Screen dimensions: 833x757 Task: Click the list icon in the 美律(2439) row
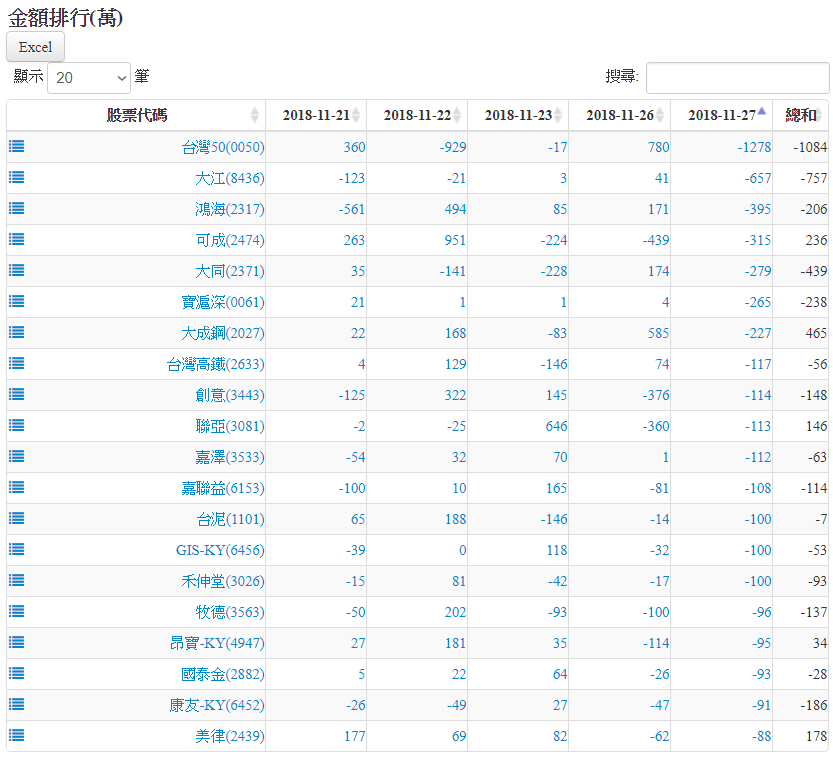pos(17,735)
